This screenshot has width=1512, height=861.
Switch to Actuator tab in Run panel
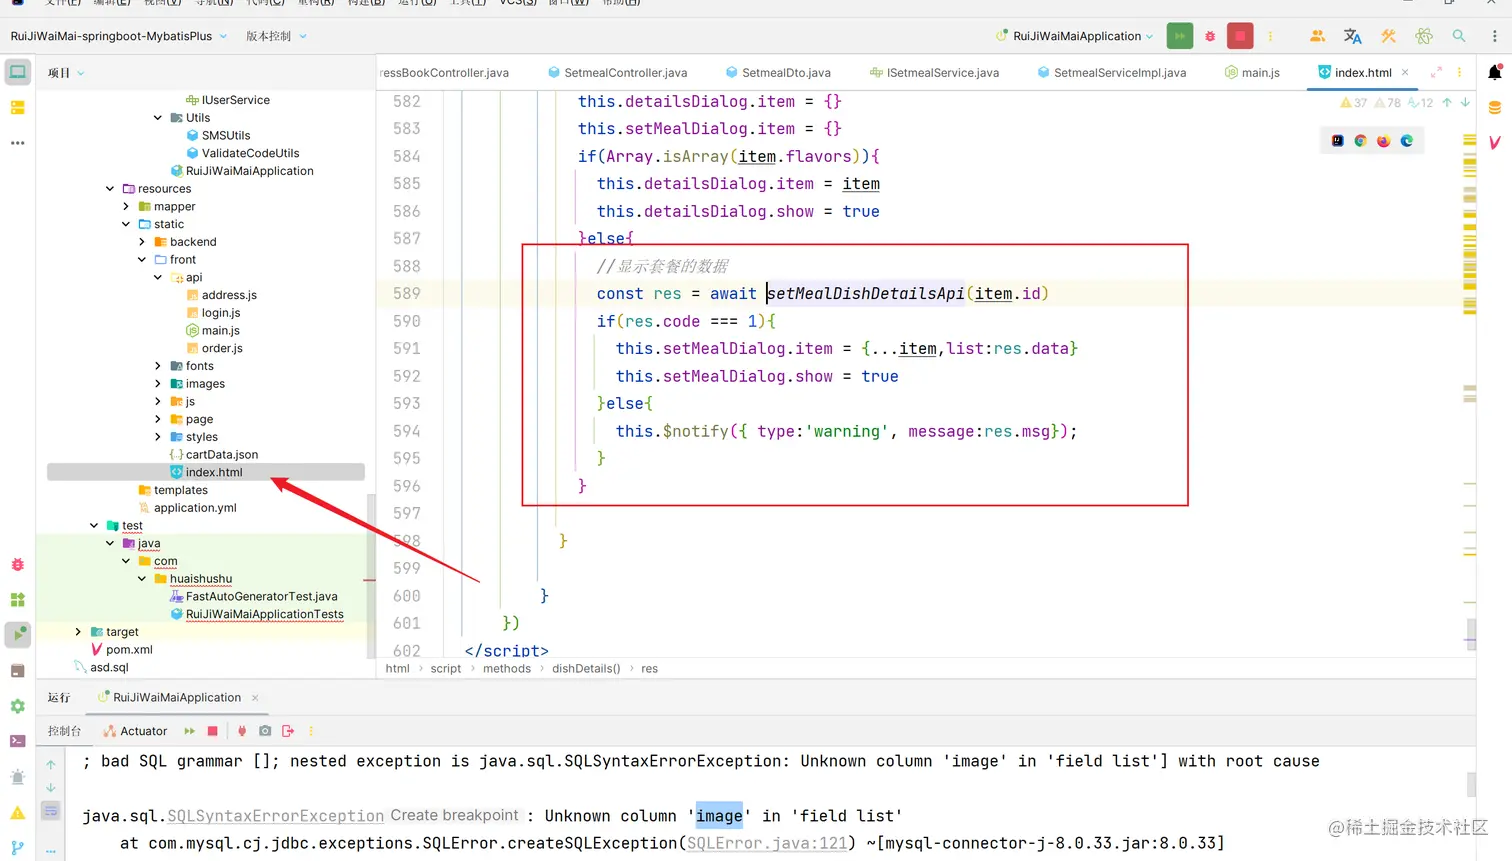click(135, 731)
